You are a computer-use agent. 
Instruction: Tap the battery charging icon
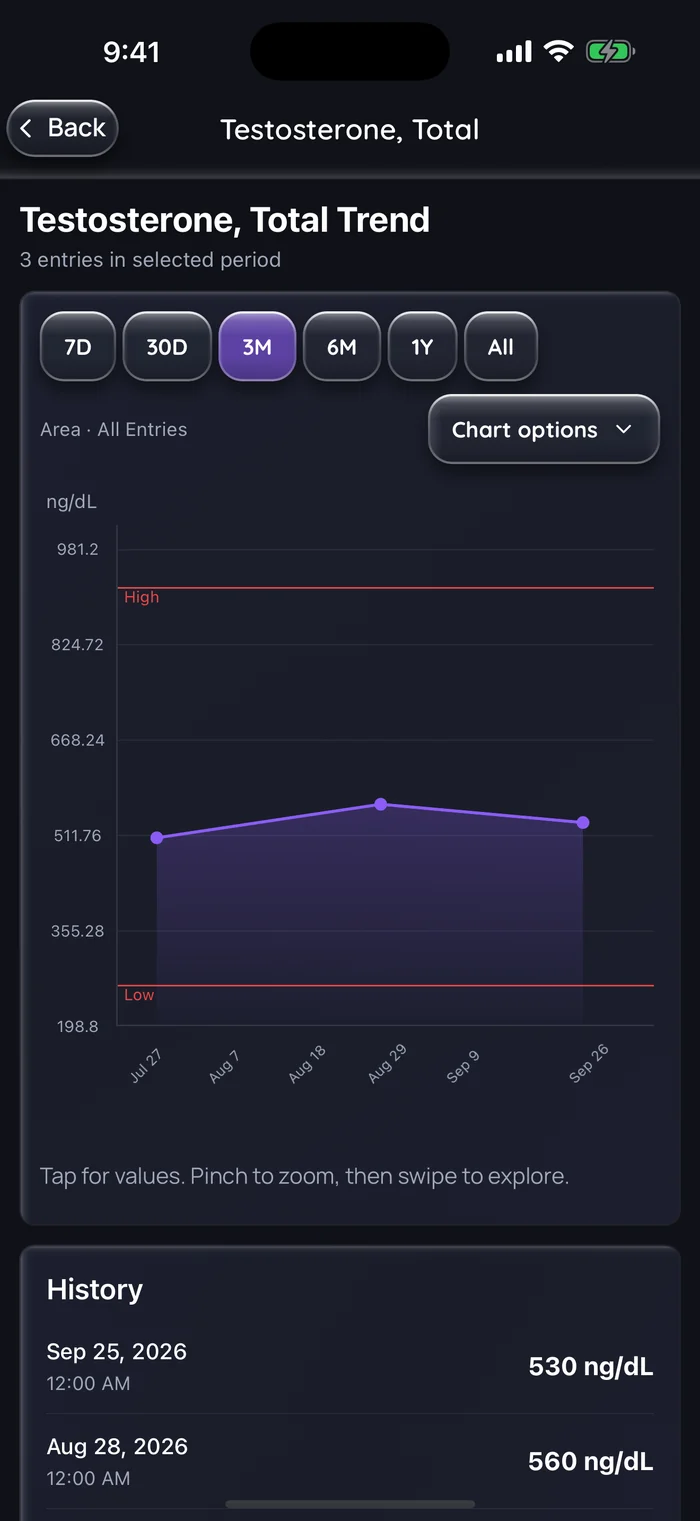pos(610,52)
